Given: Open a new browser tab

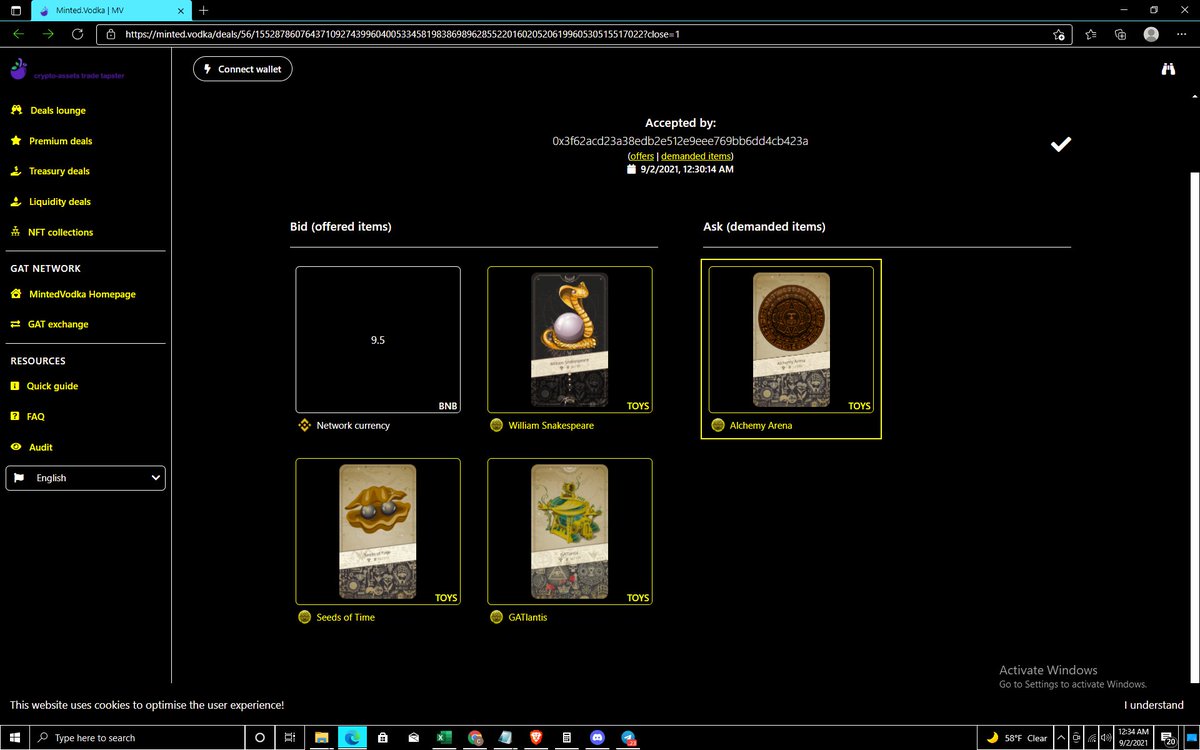Looking at the screenshot, I should click(x=203, y=10).
